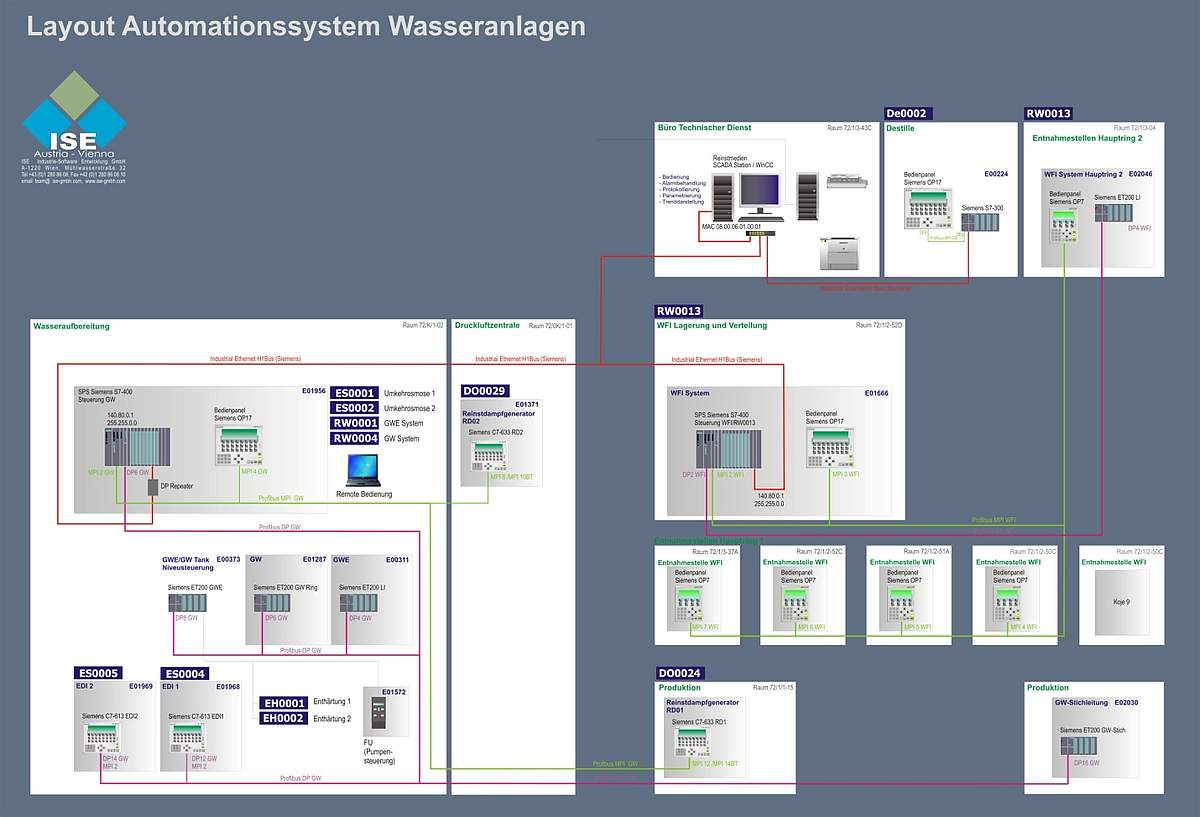
Task: Click the E02030 GW-Stichleitung number
Action: [1126, 703]
